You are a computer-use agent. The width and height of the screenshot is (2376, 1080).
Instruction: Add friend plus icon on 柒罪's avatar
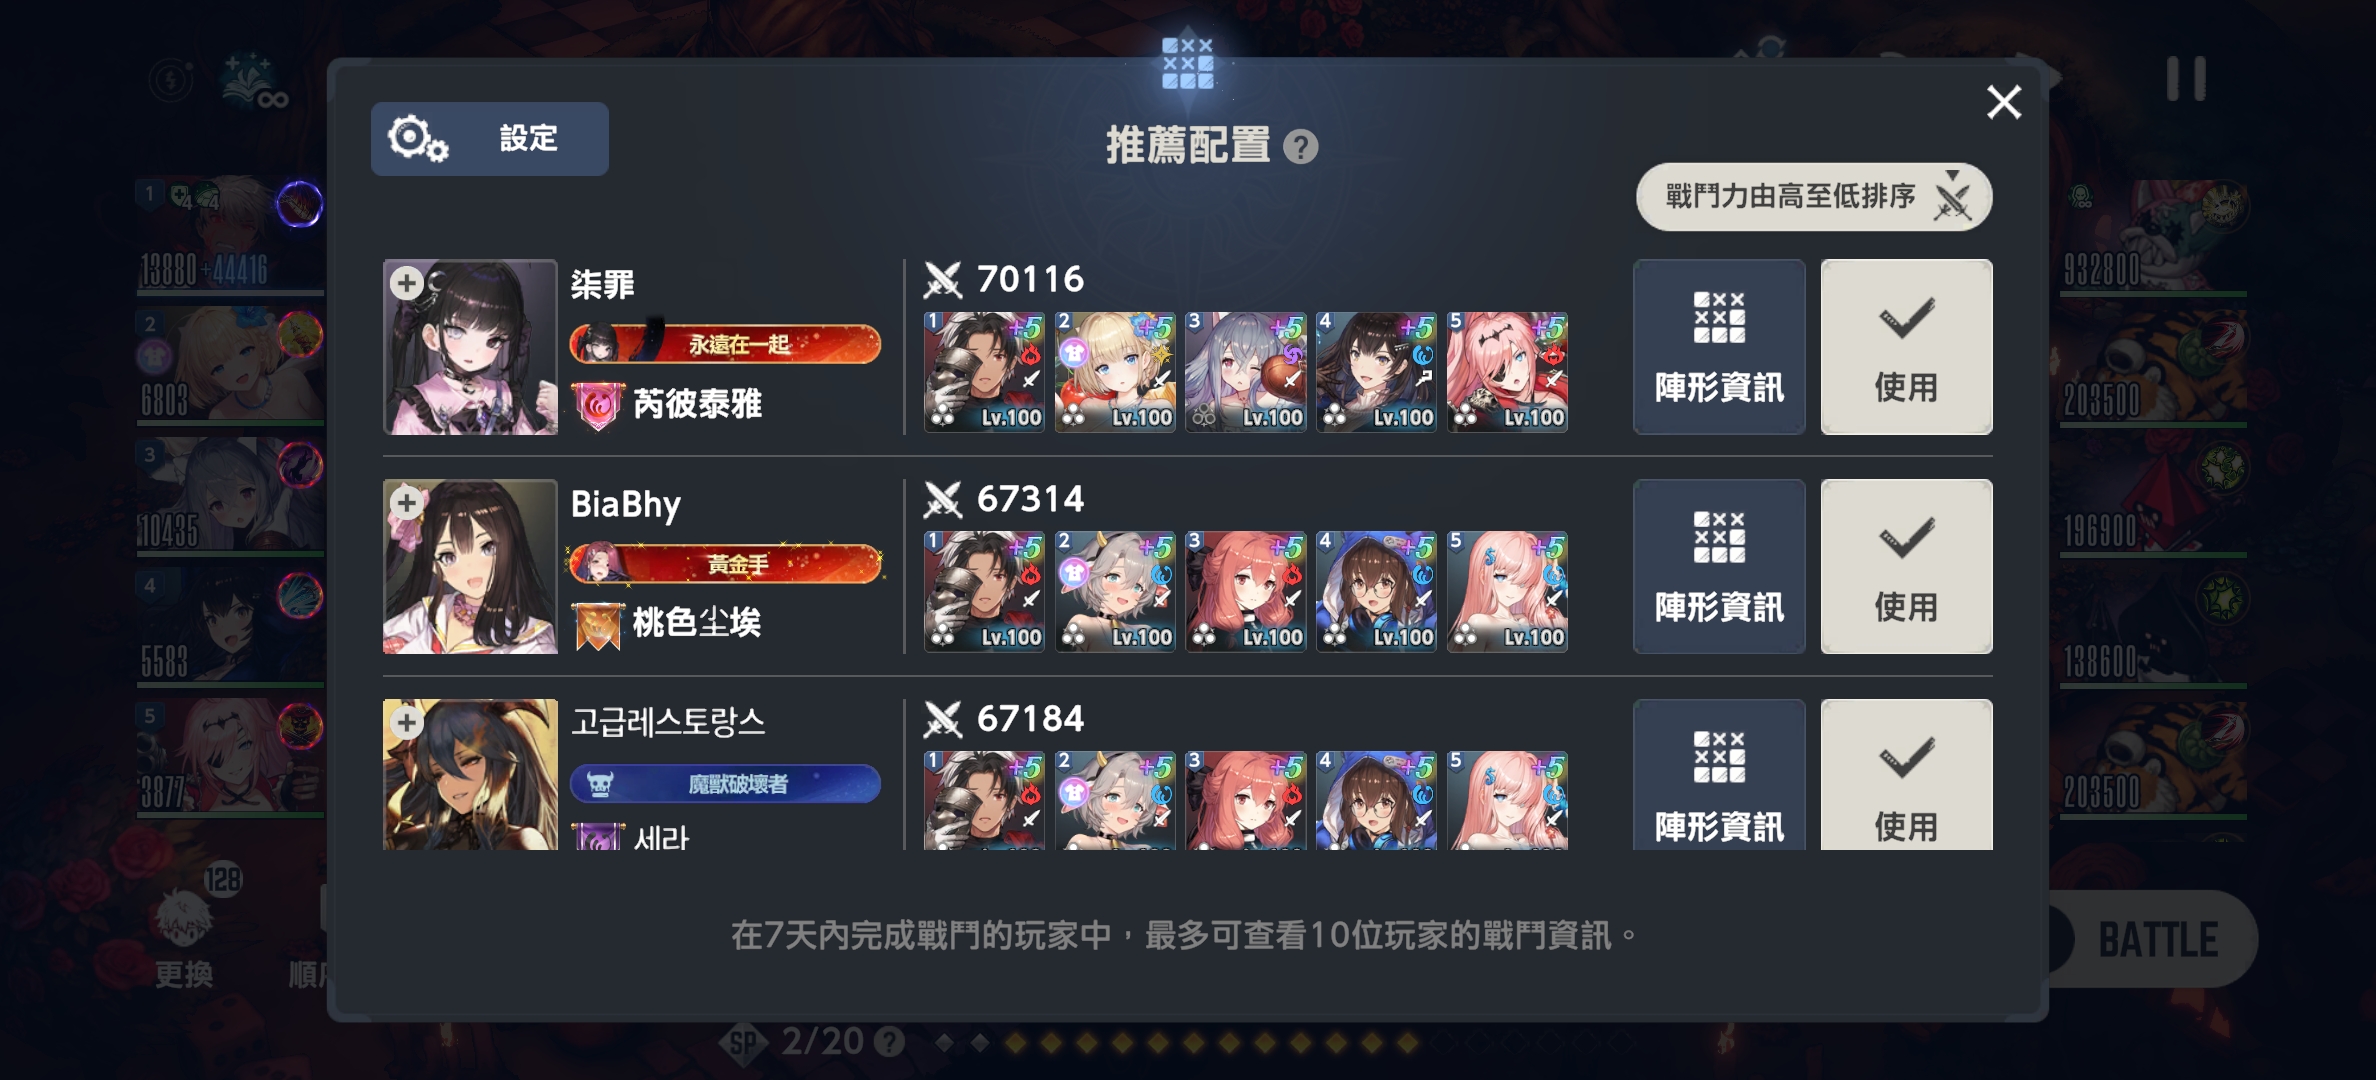tap(406, 283)
